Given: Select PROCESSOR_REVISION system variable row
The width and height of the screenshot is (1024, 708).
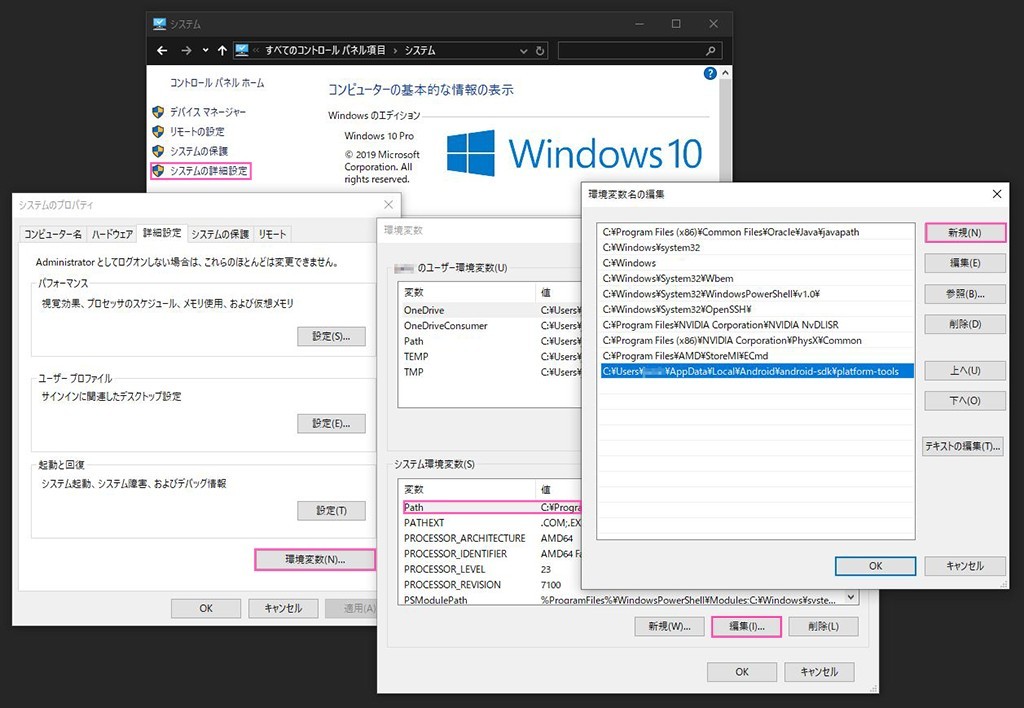Looking at the screenshot, I should [x=491, y=585].
